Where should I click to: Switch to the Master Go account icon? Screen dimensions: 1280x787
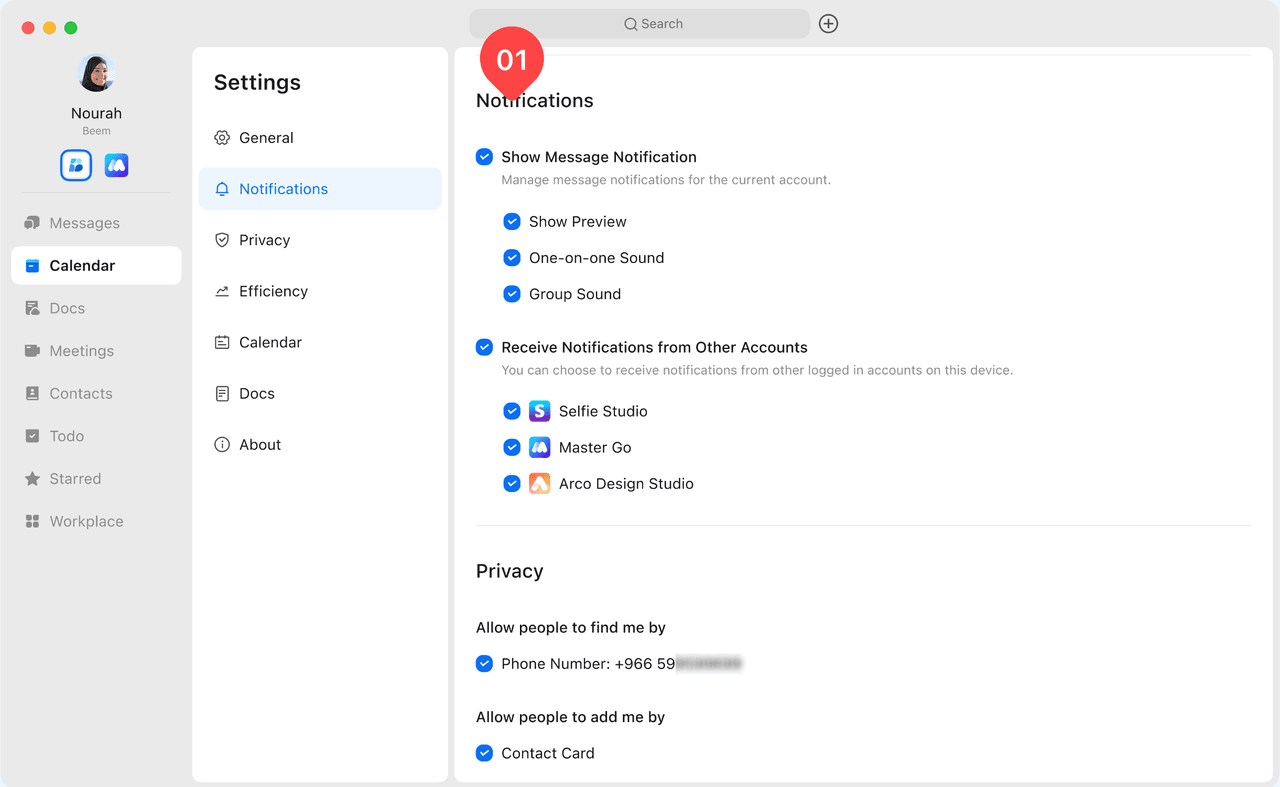(117, 165)
